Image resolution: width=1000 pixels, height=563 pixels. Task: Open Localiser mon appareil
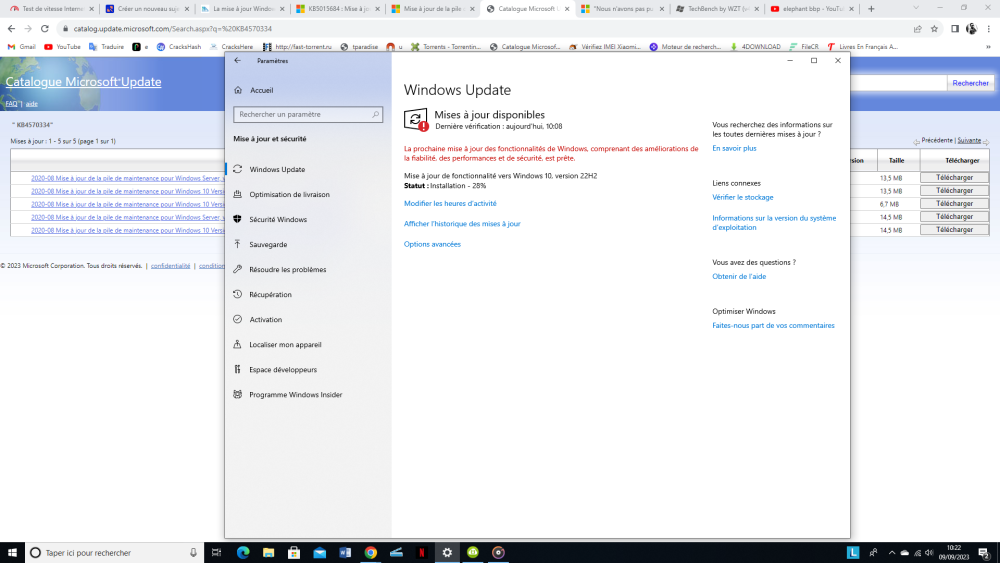tap(285, 345)
